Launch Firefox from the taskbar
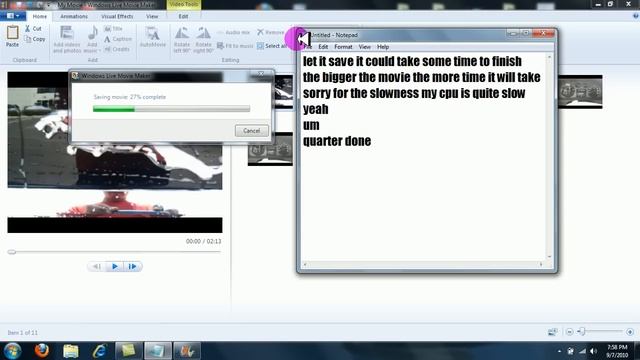The image size is (640, 360). 42,351
